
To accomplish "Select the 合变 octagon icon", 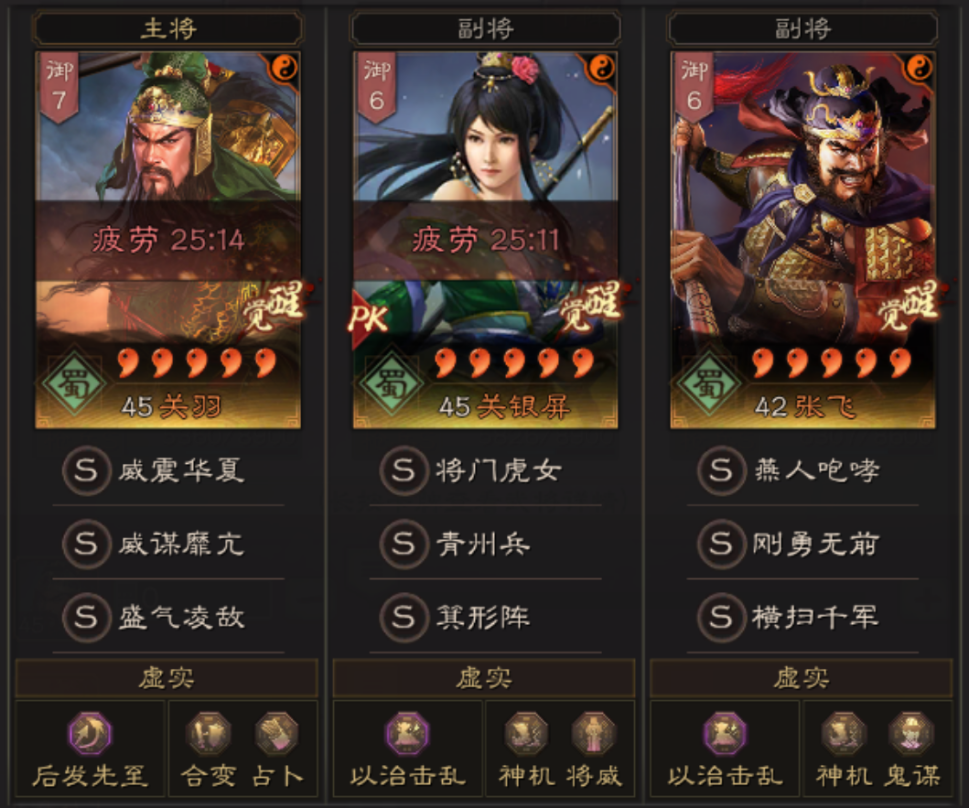I will (x=208, y=734).
